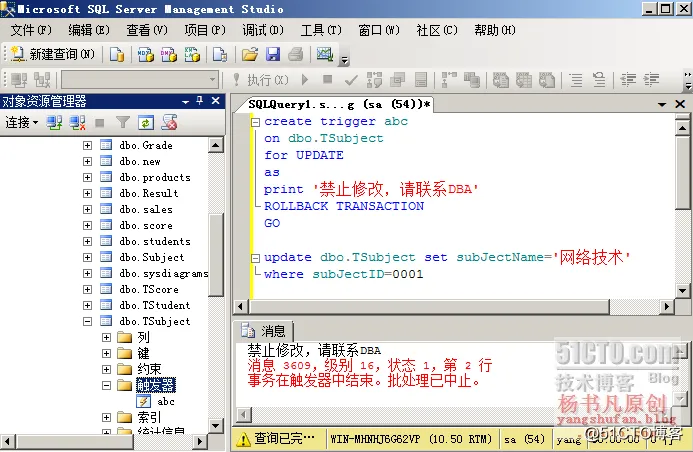
Task: Select the Messages (消息) tab
Action: (264, 331)
